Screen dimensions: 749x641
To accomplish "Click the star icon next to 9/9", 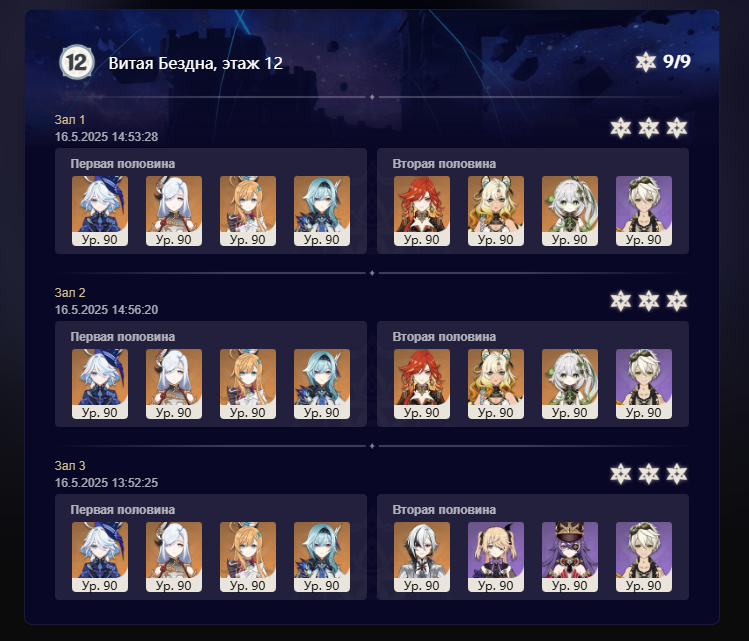I will [645, 62].
